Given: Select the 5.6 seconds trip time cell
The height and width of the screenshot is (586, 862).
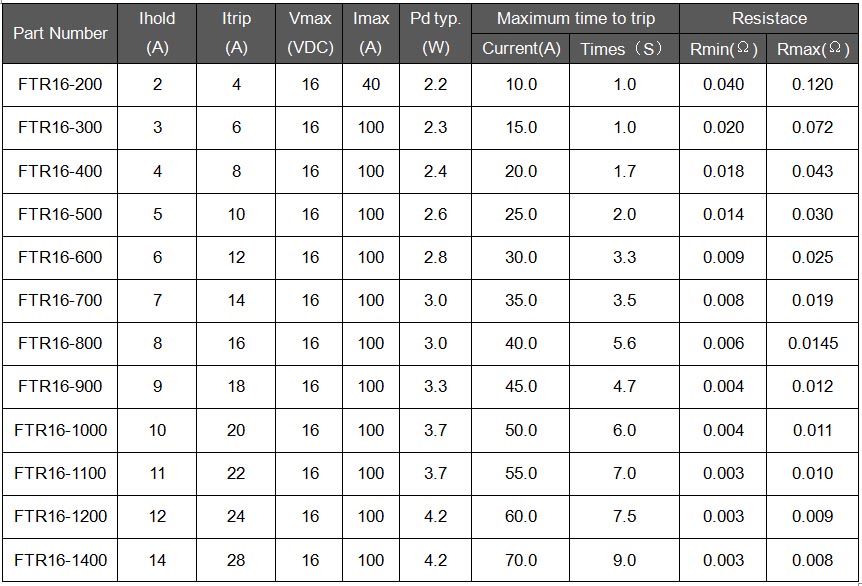Looking at the screenshot, I should coord(625,343).
